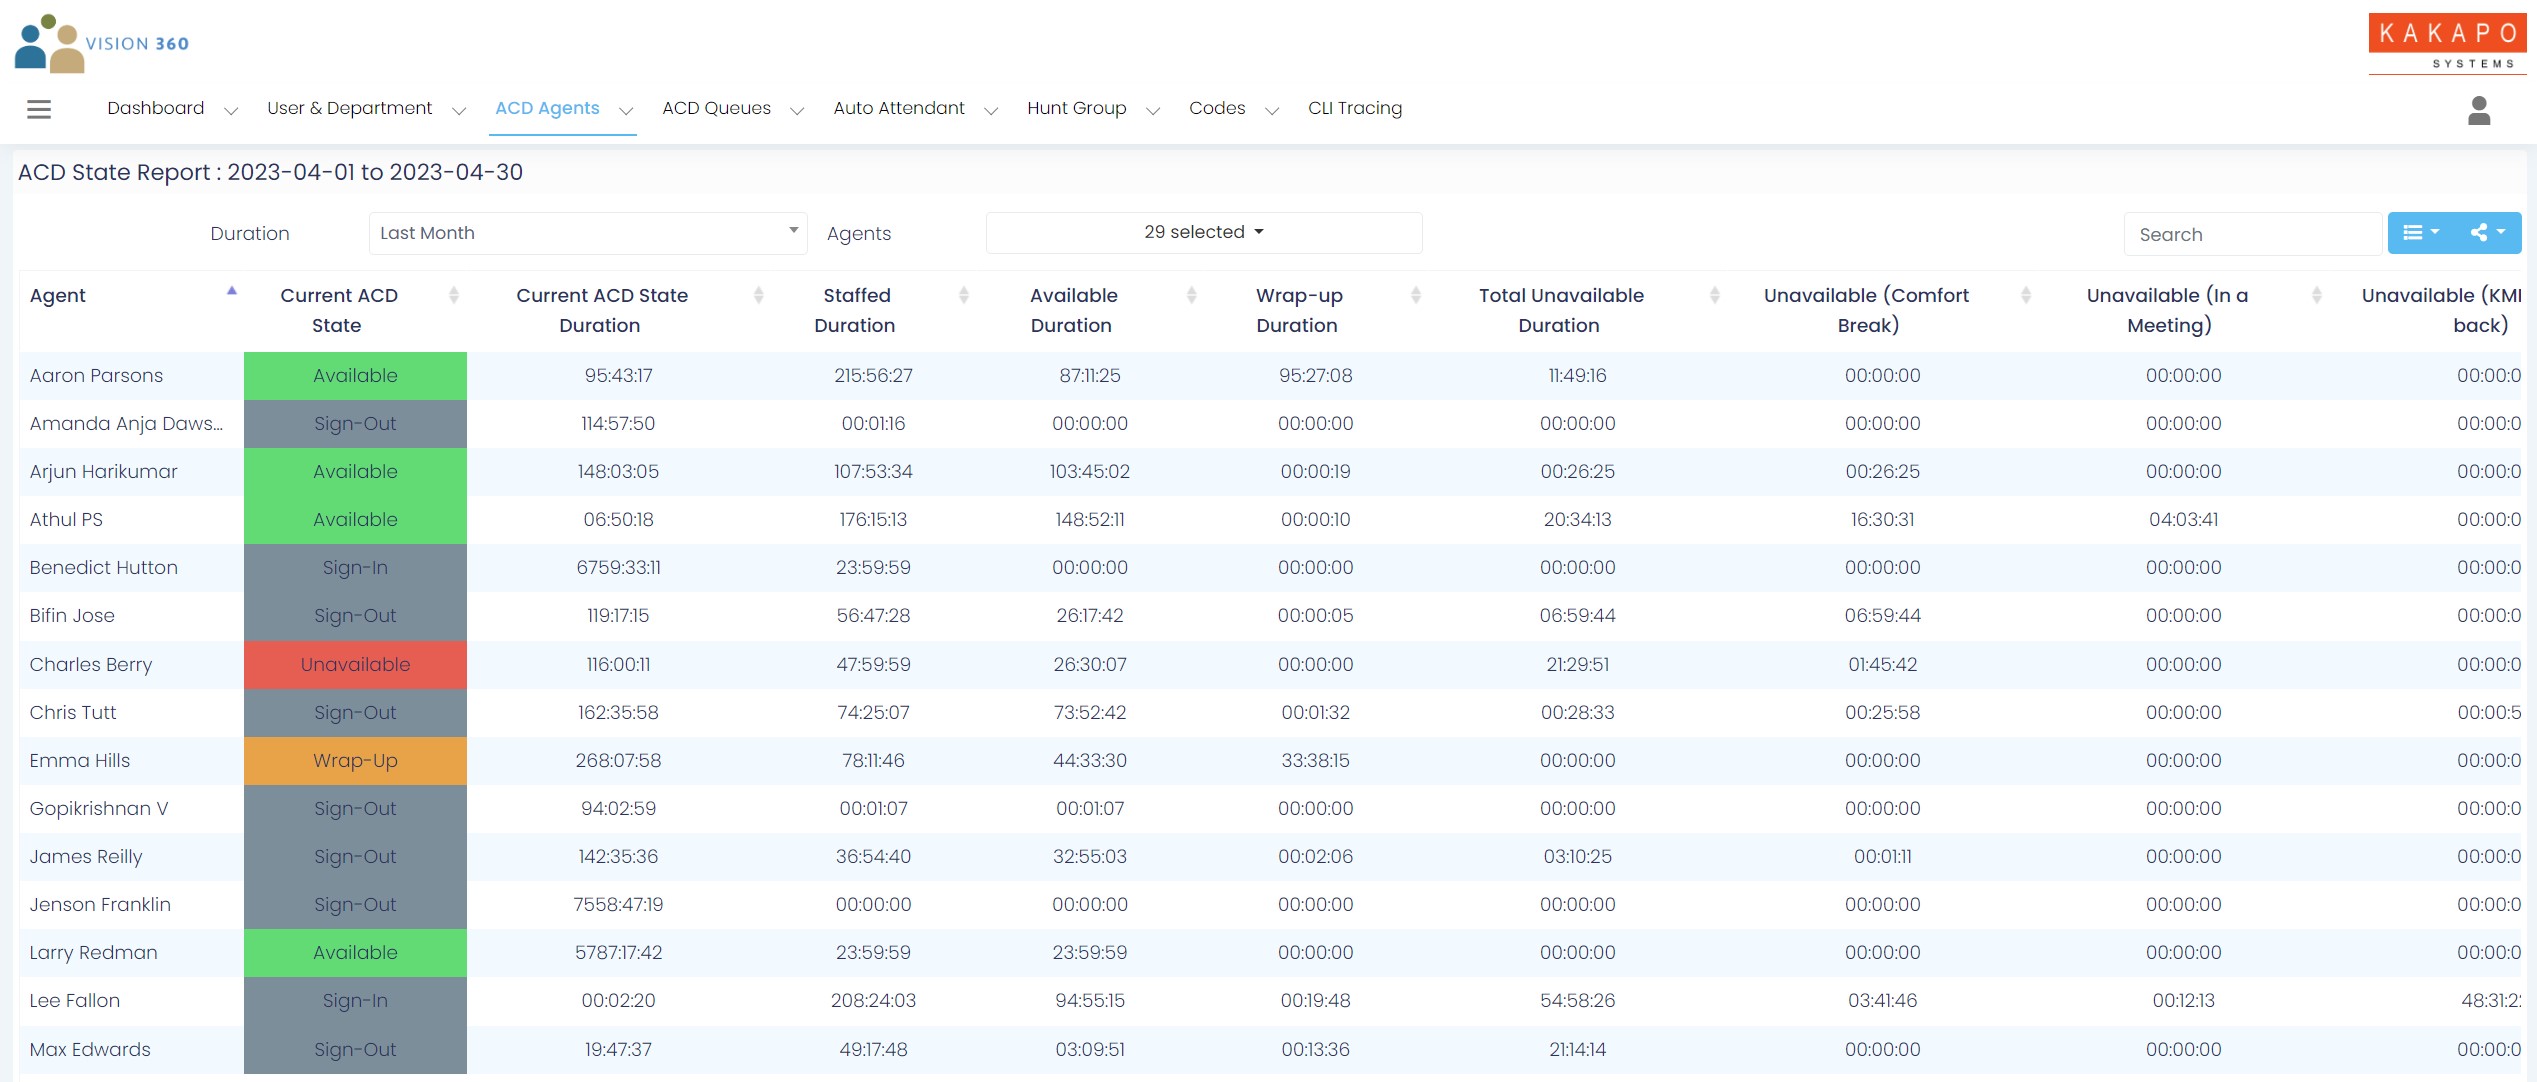Select agent Arjun Harikumar

pos(103,472)
